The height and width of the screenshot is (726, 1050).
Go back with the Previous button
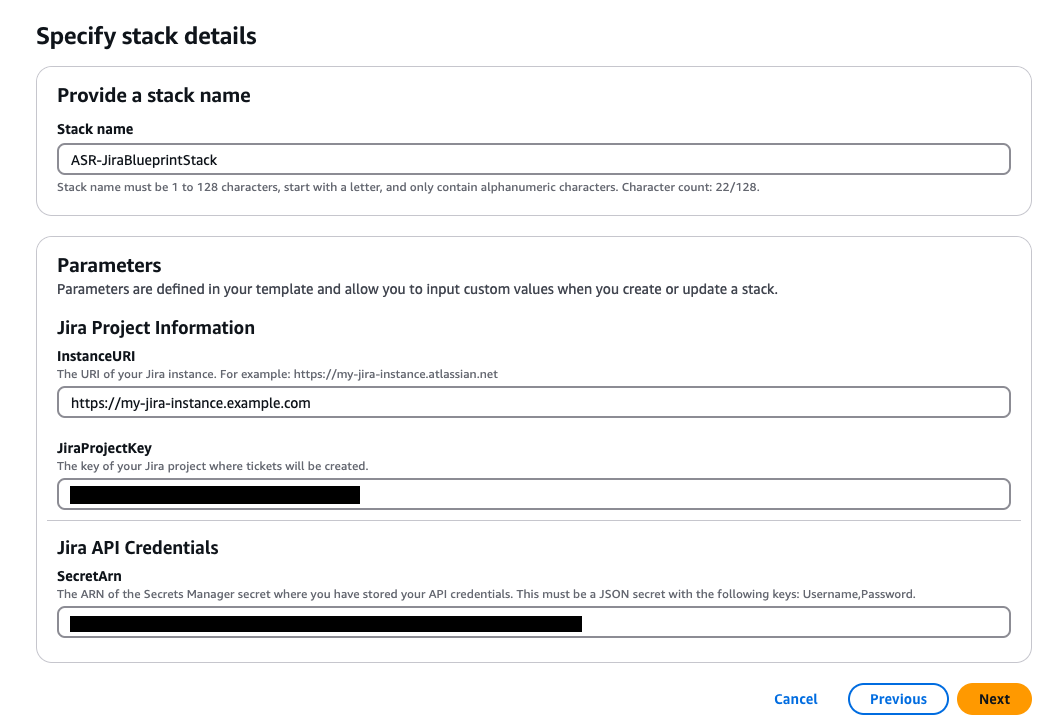pos(898,699)
